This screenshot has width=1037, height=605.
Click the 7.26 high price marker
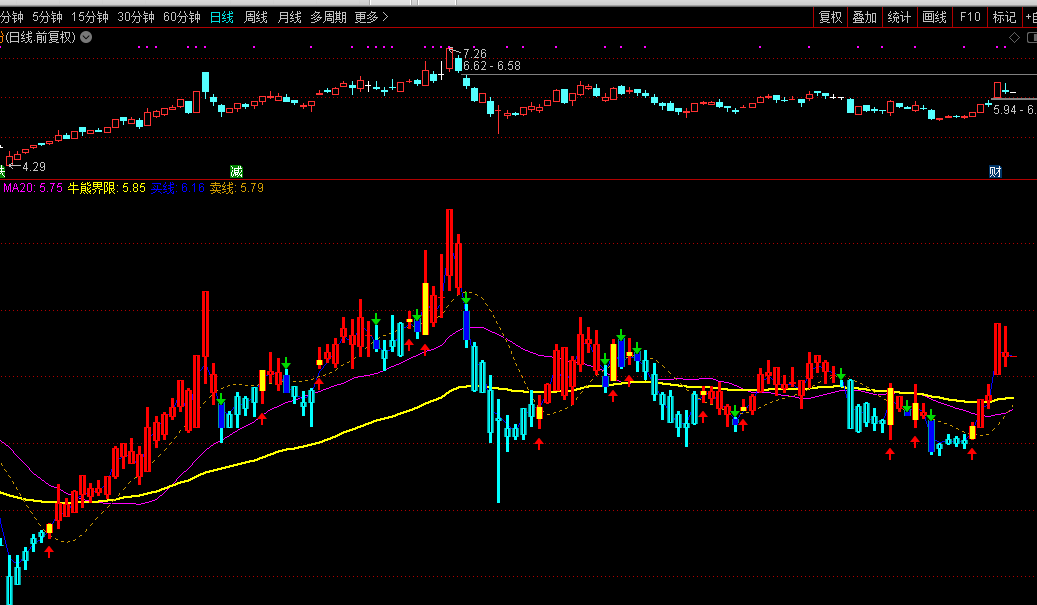tap(475, 53)
